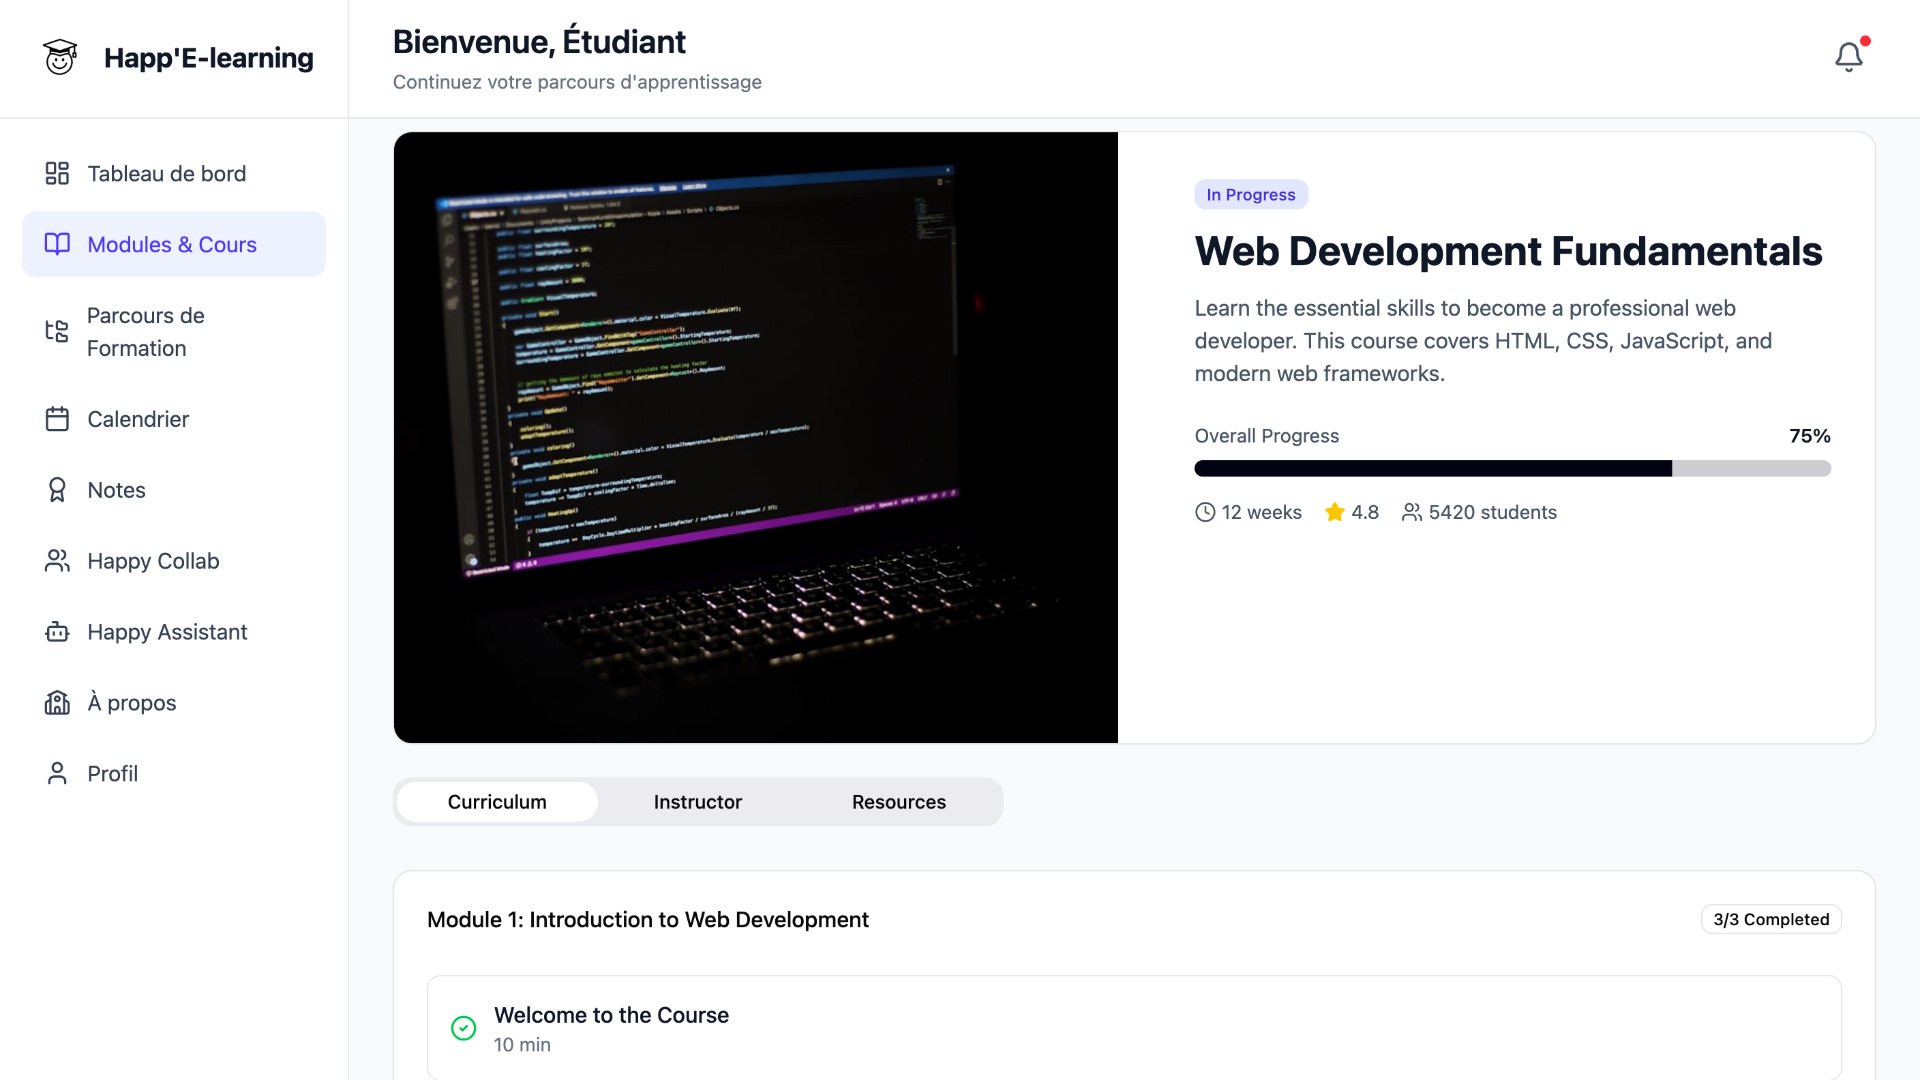Click the Web Development Fundamentals title
The height and width of the screenshot is (1080, 1920).
pyautogui.click(x=1508, y=251)
